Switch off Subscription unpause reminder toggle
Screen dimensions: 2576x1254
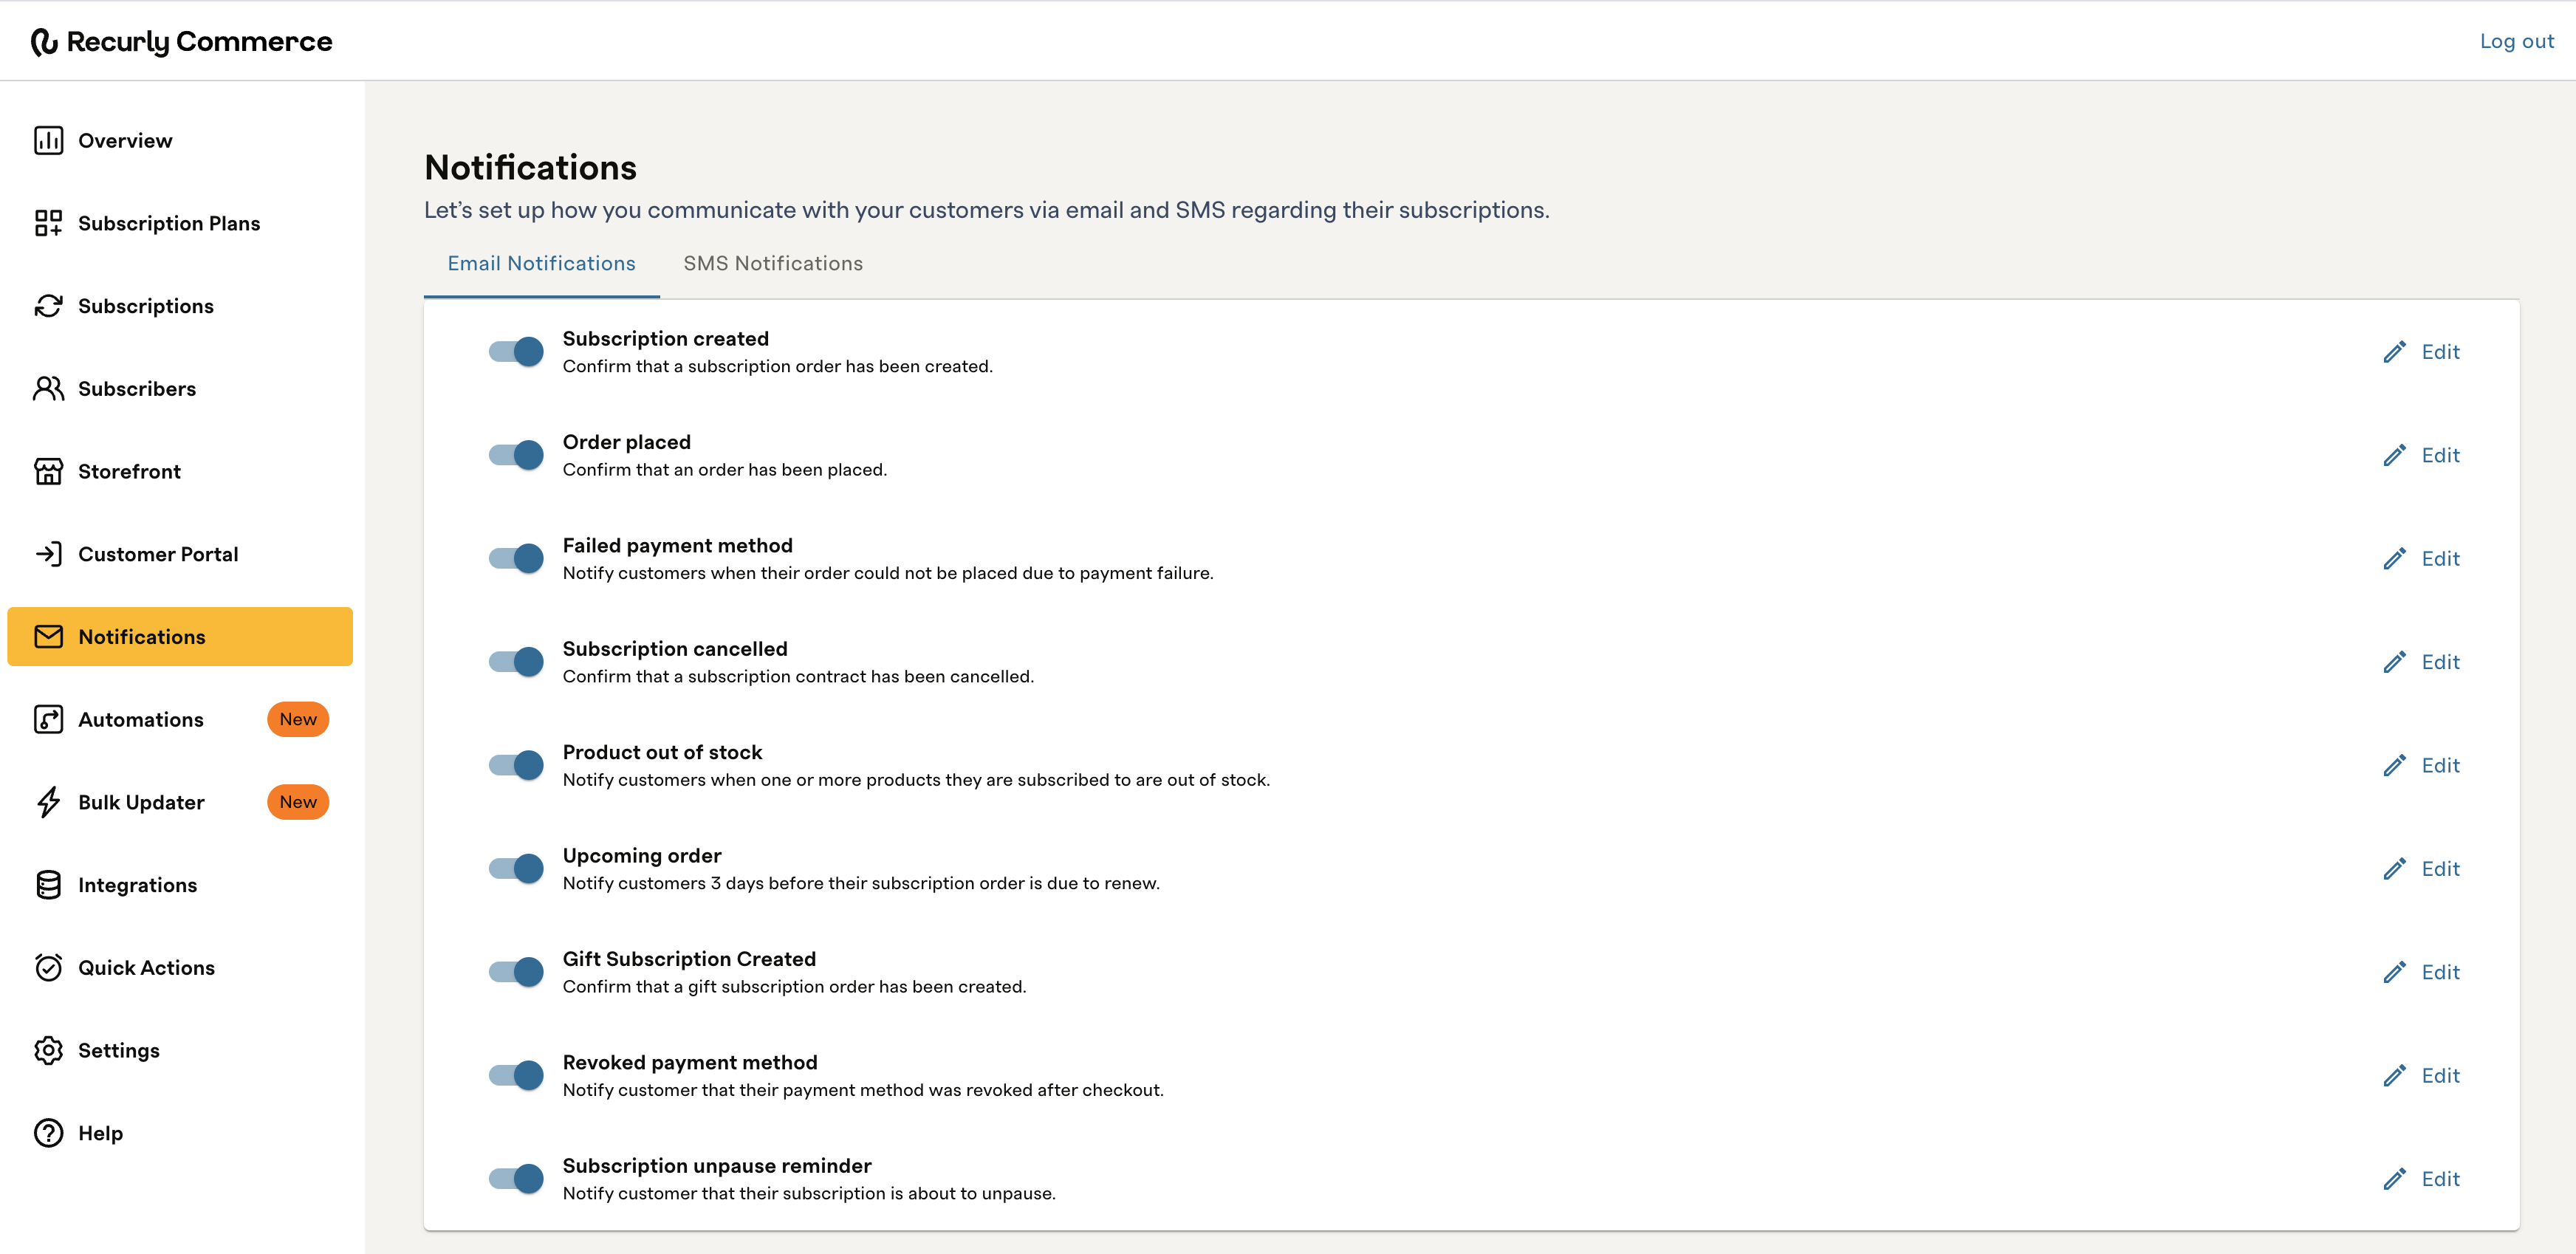tap(516, 1179)
